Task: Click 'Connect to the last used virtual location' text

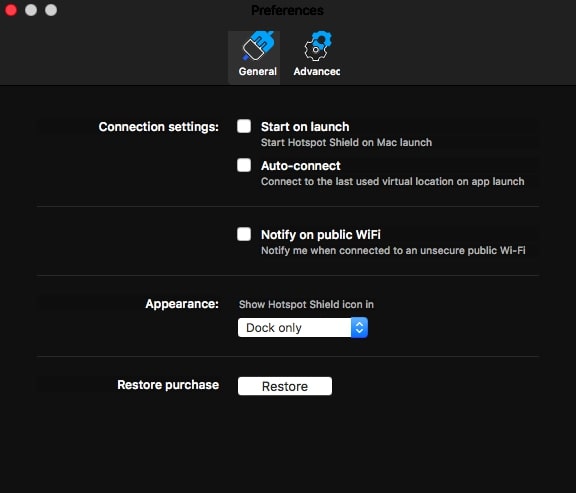Action: click(x=393, y=181)
